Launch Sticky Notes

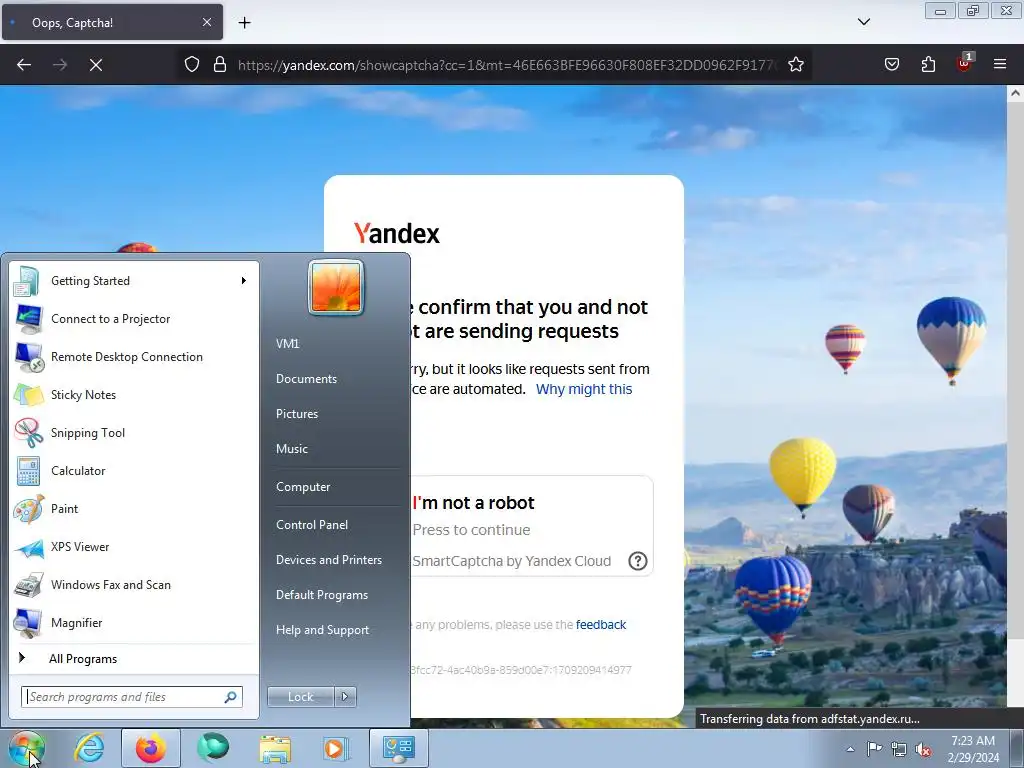click(x=134, y=394)
